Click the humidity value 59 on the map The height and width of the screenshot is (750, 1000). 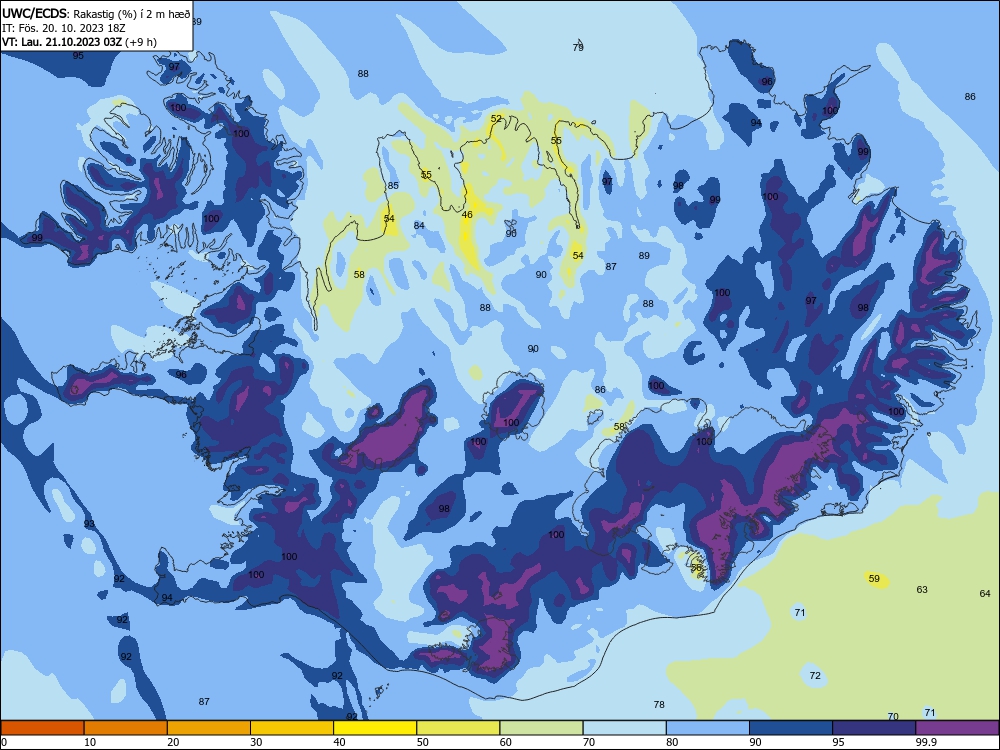[874, 579]
